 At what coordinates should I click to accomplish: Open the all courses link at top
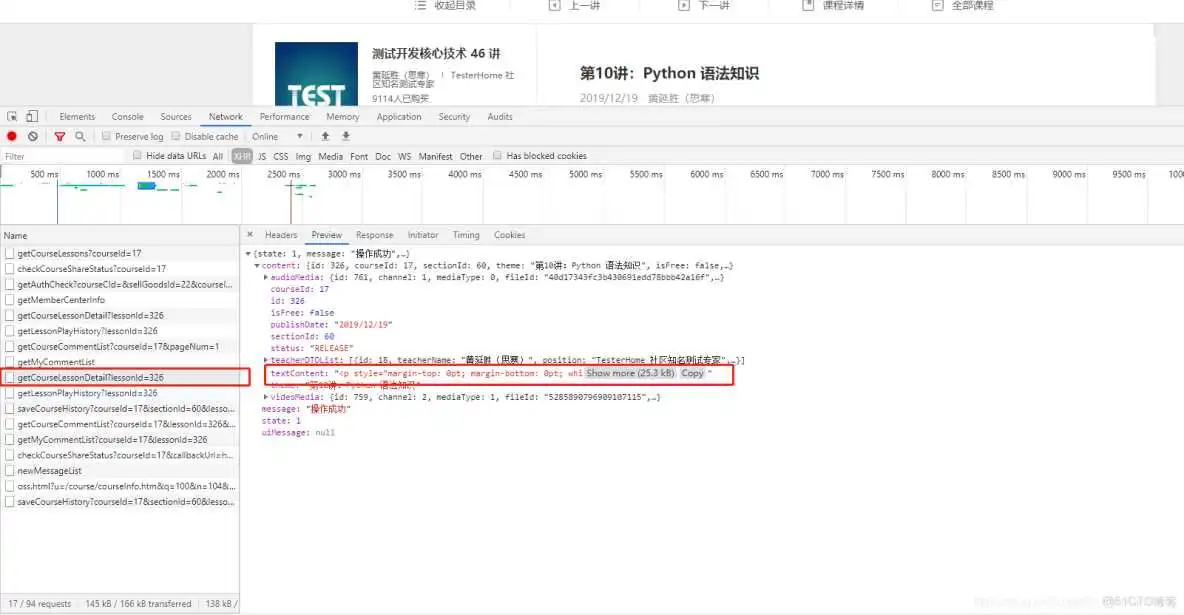(x=963, y=5)
